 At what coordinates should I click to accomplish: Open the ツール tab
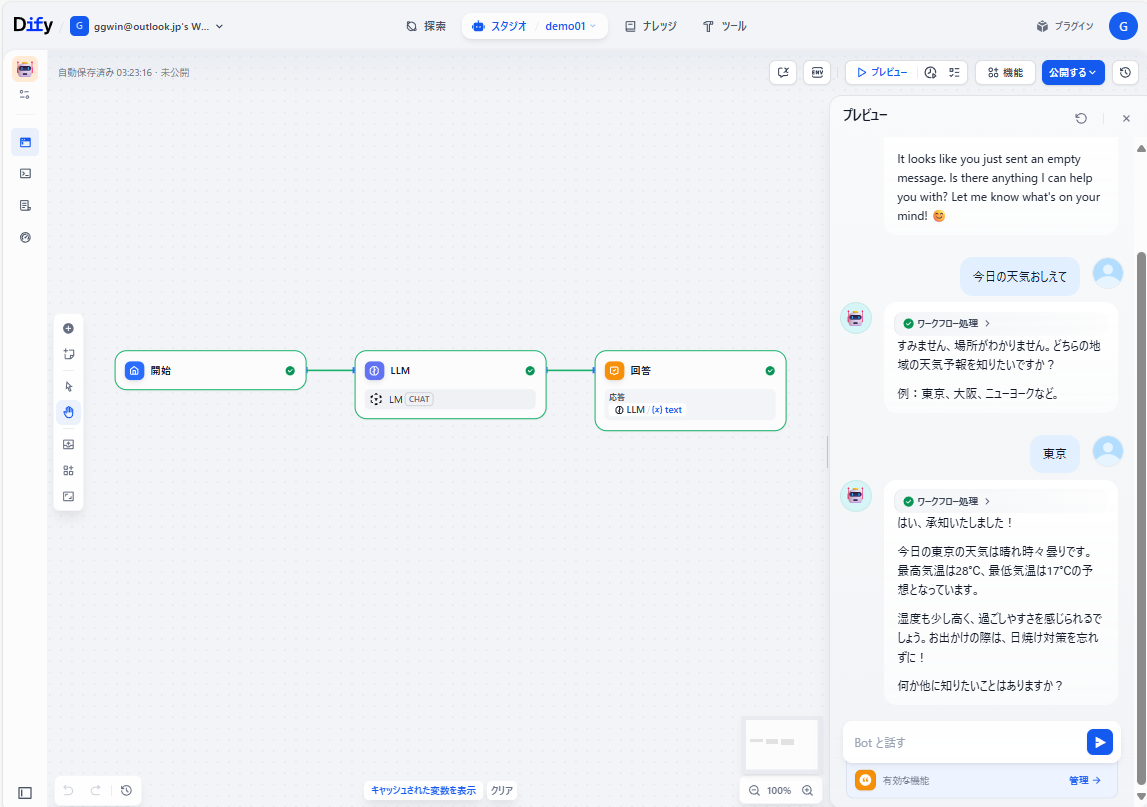pos(724,26)
